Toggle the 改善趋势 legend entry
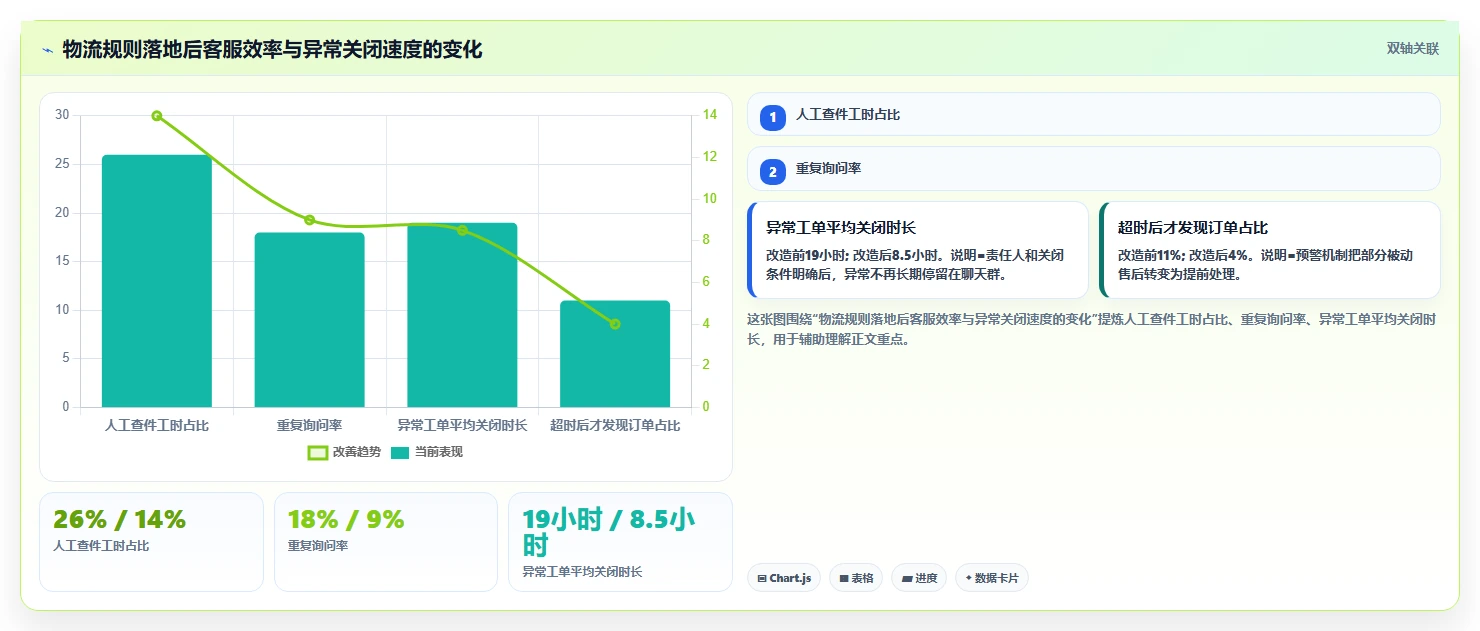 [345, 452]
